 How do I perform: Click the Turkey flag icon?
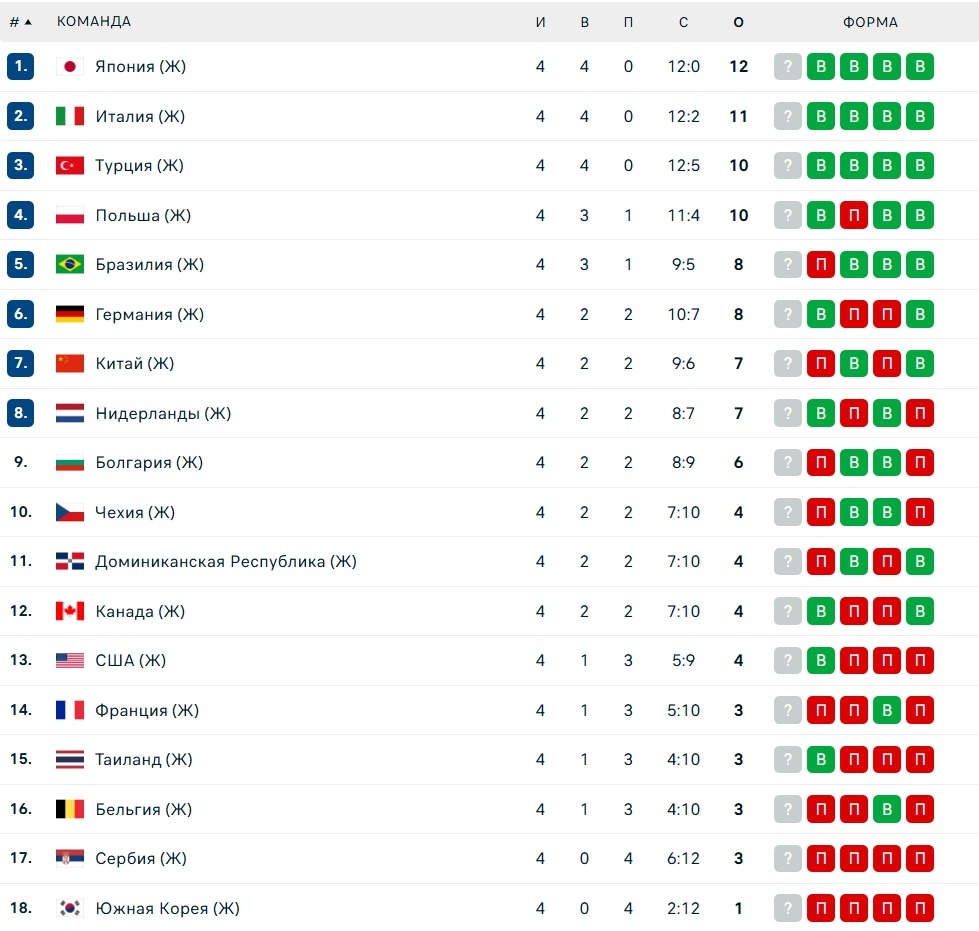(x=69, y=165)
